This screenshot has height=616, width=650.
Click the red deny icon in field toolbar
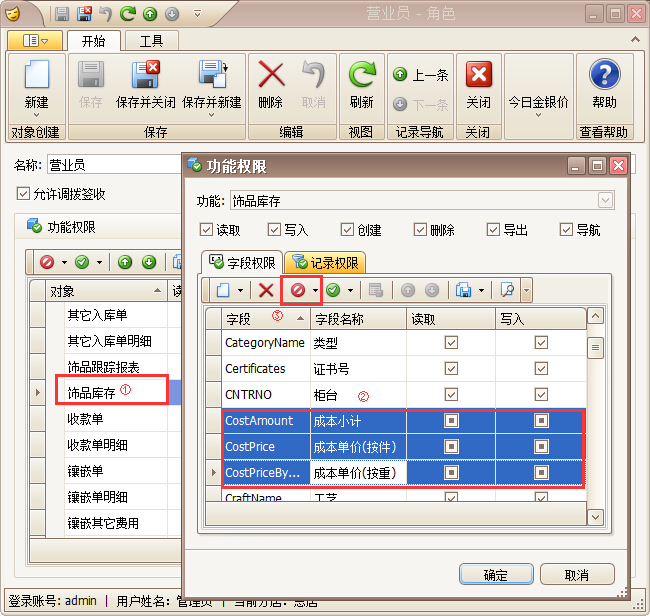point(297,290)
